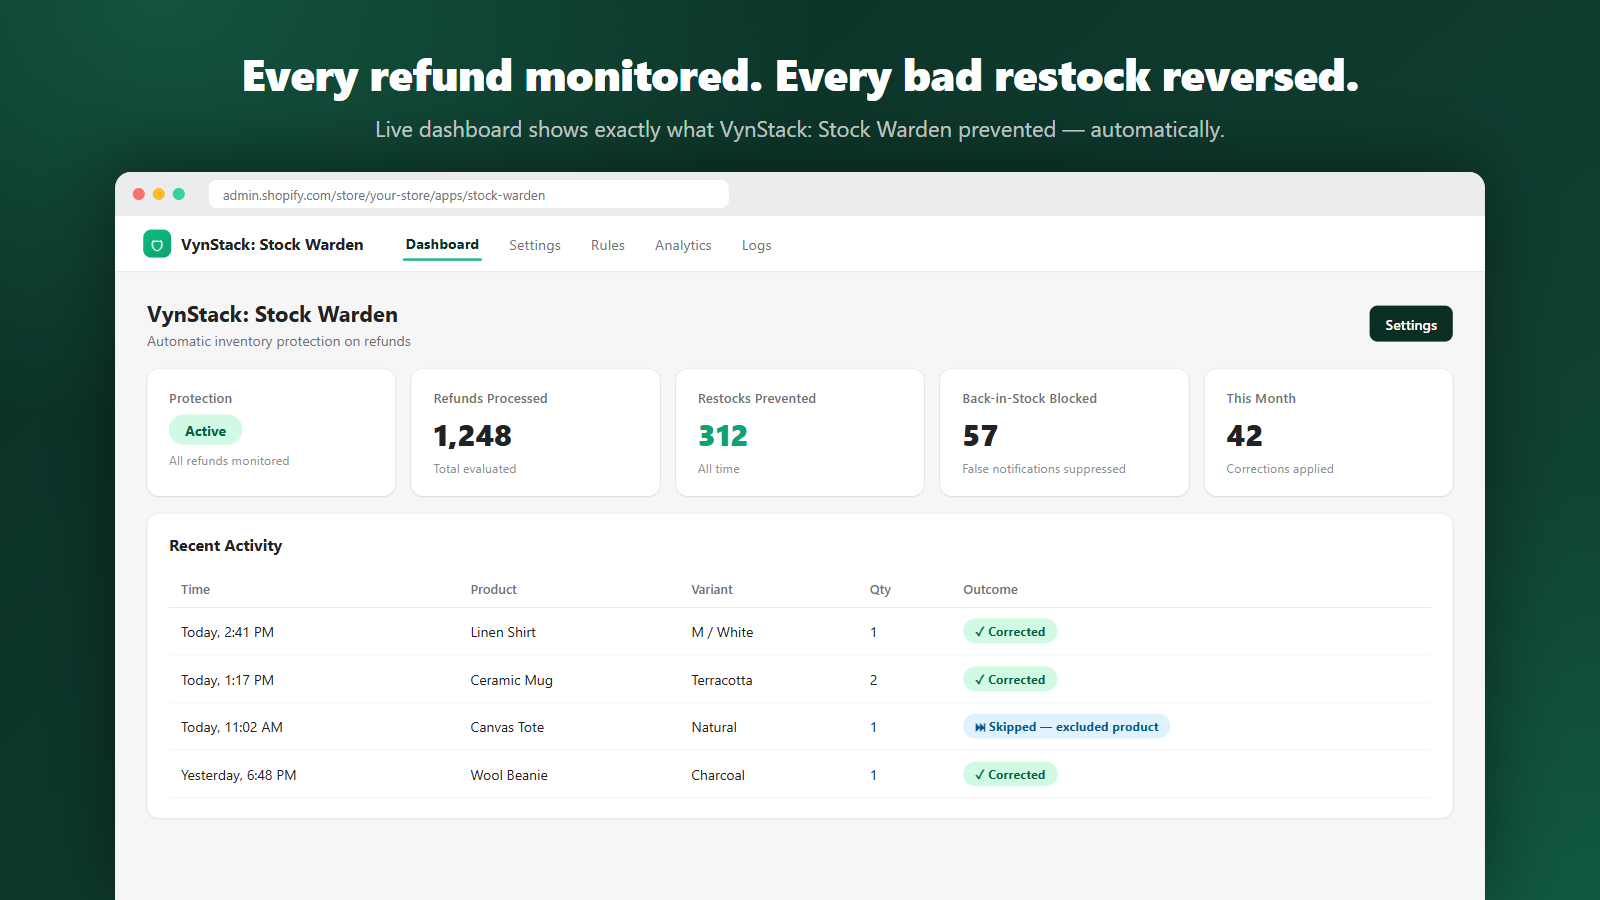Click the Active protection status badge
This screenshot has height=900, width=1600.
coord(205,431)
